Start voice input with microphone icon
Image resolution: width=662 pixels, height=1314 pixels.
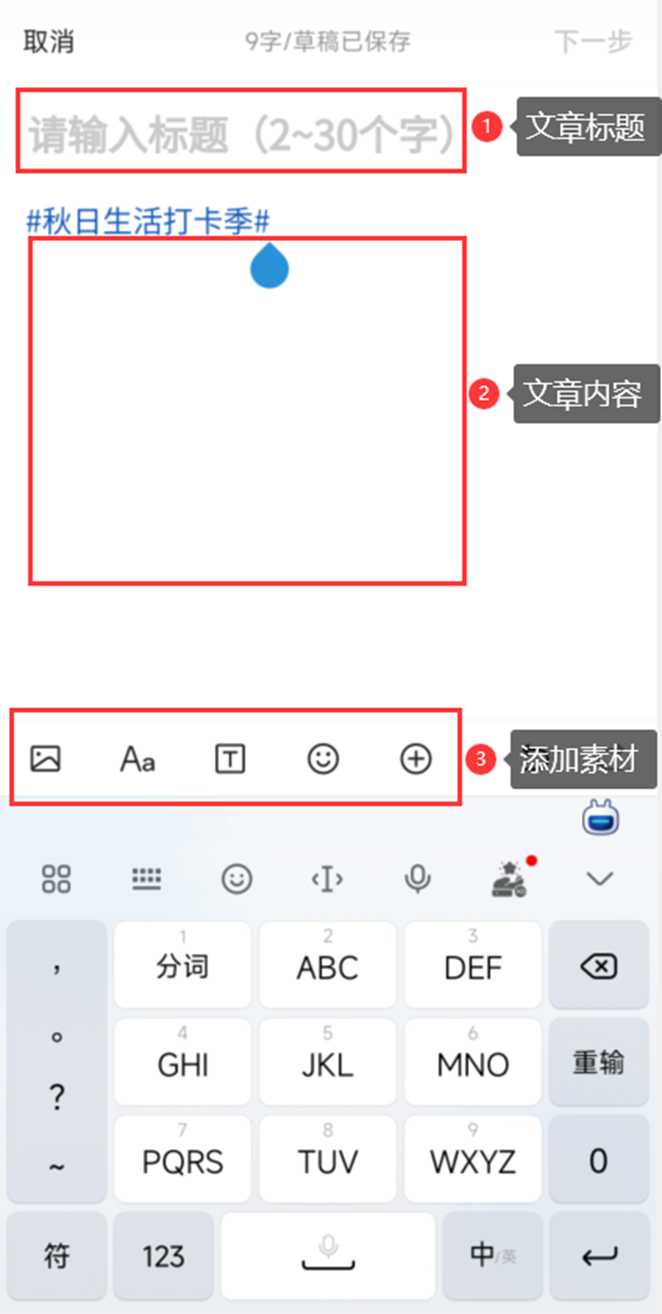pos(417,879)
